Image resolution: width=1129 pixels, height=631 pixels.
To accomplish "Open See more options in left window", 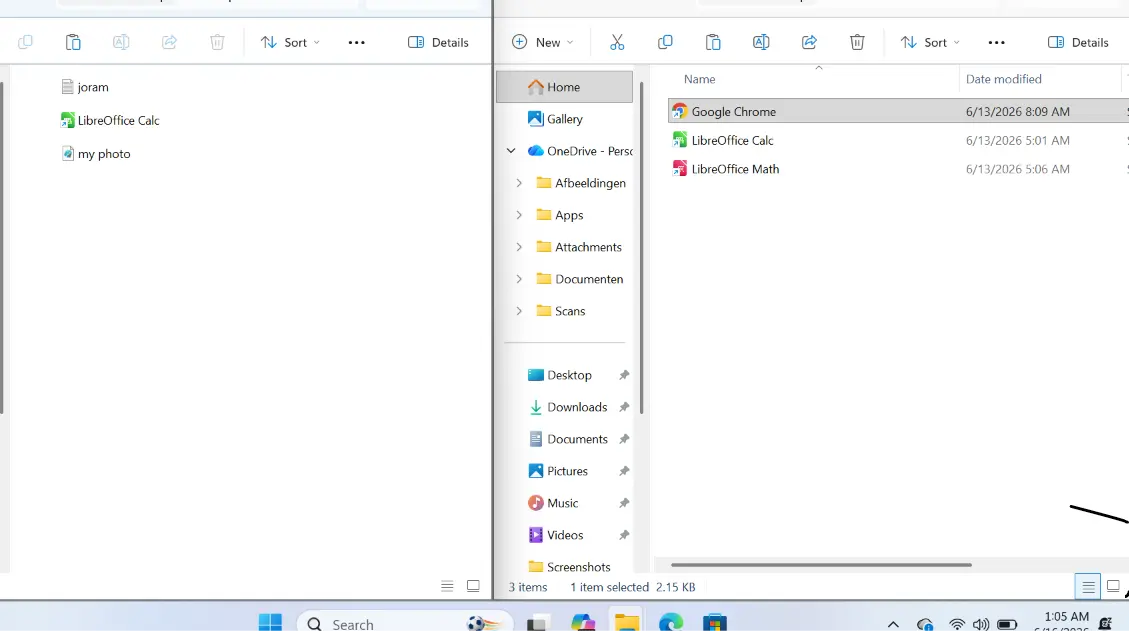I will click(356, 42).
